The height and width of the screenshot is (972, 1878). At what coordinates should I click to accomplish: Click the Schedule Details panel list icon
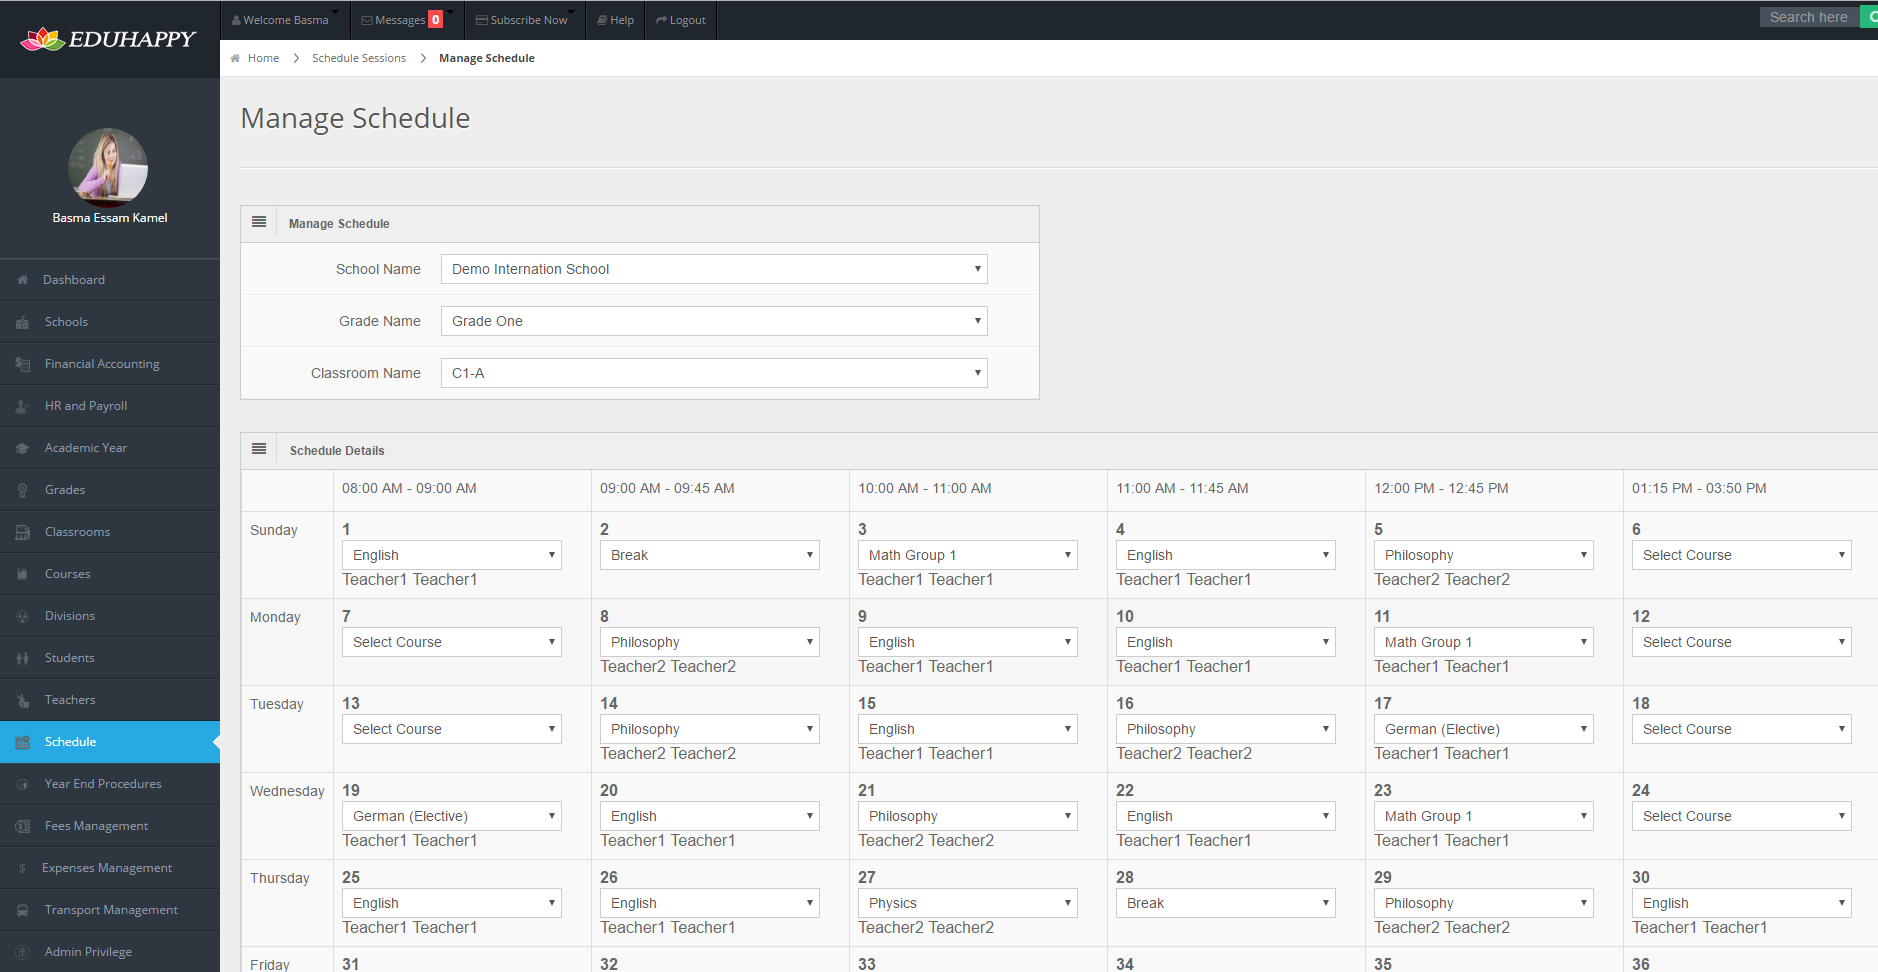(x=259, y=449)
